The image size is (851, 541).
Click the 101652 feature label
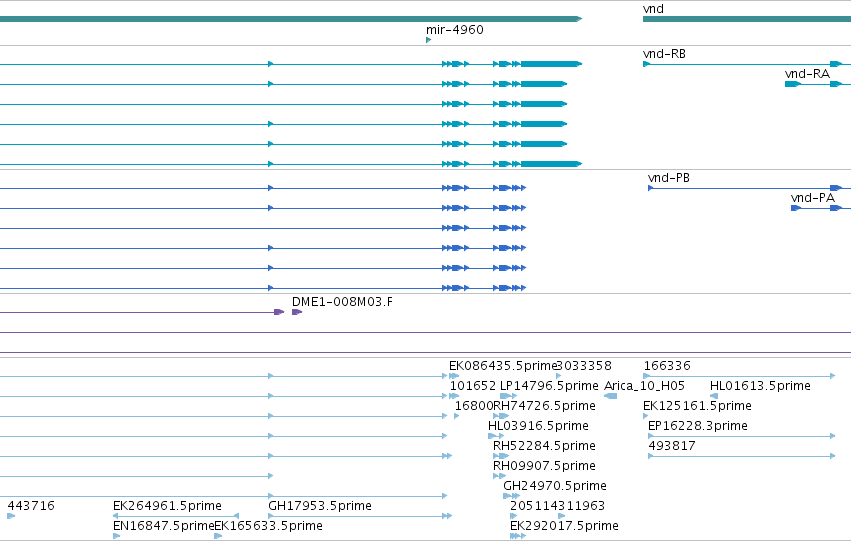(473, 386)
